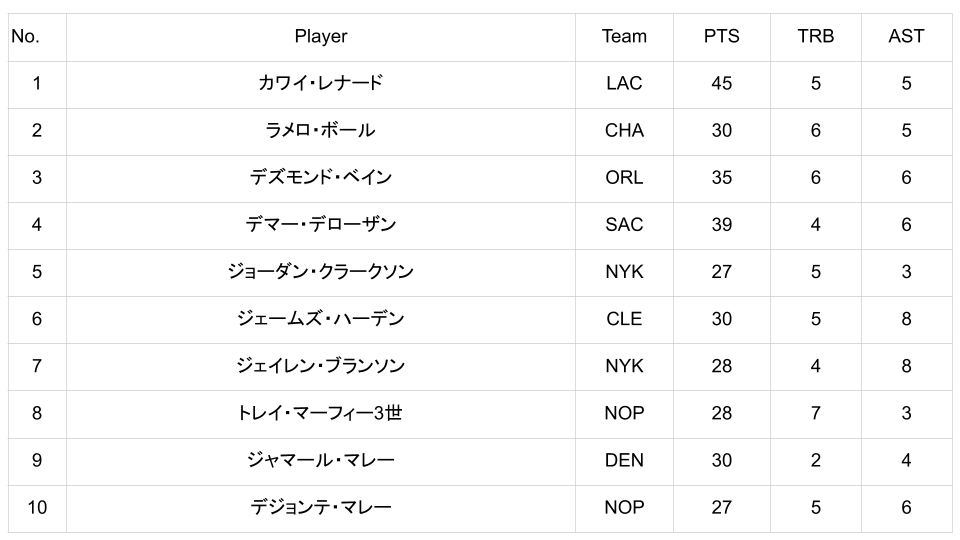This screenshot has height=540, width=960.
Task: Click player name カワイ・レナード
Action: coord(320,84)
